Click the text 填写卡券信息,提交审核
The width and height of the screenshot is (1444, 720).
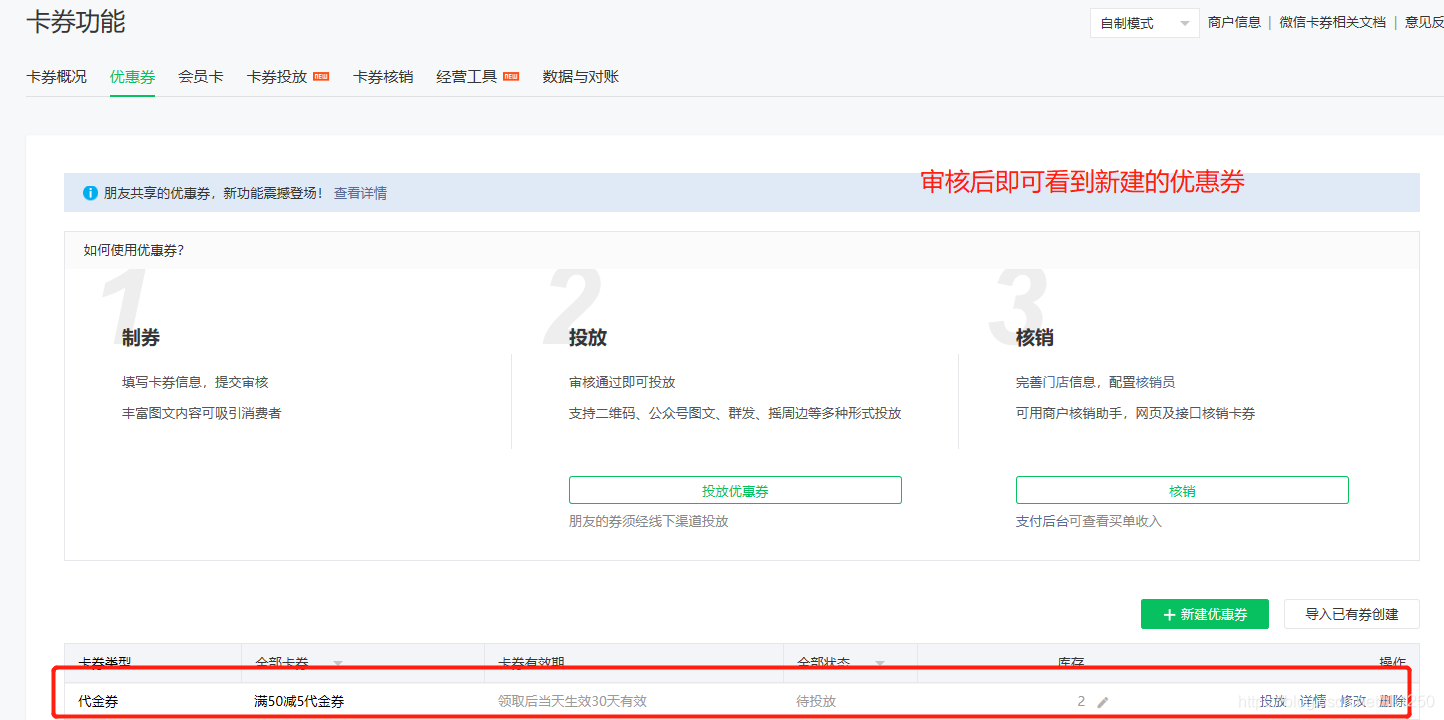(x=195, y=382)
